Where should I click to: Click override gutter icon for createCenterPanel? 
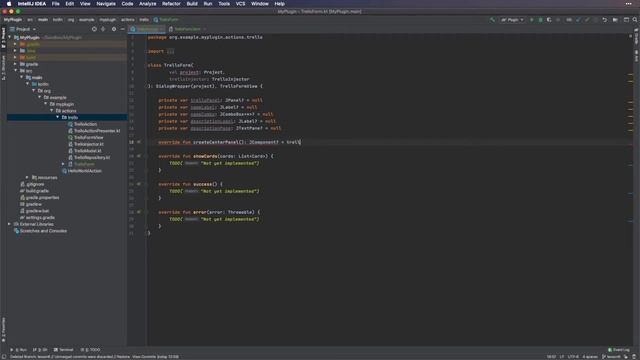point(139,142)
